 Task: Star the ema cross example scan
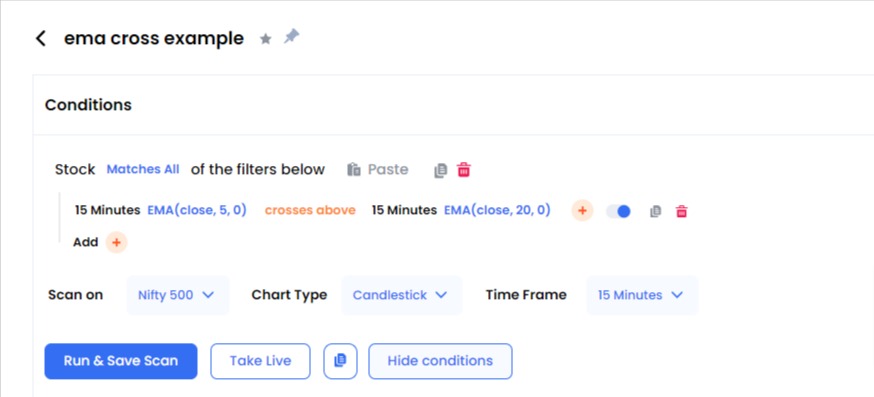click(266, 39)
